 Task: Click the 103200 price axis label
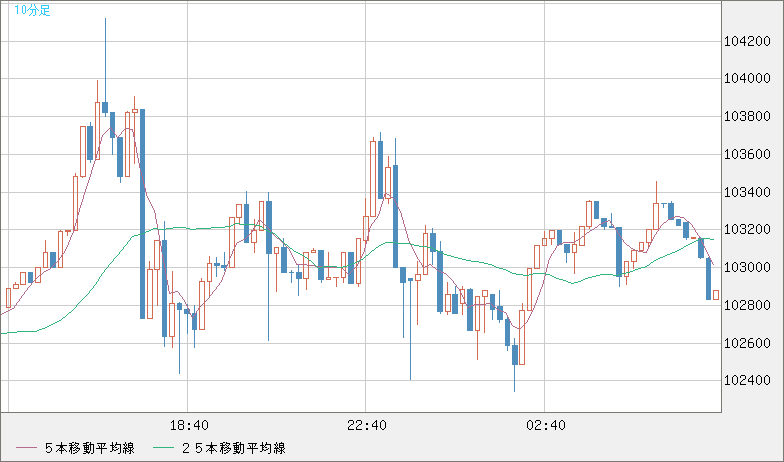pyautogui.click(x=748, y=230)
